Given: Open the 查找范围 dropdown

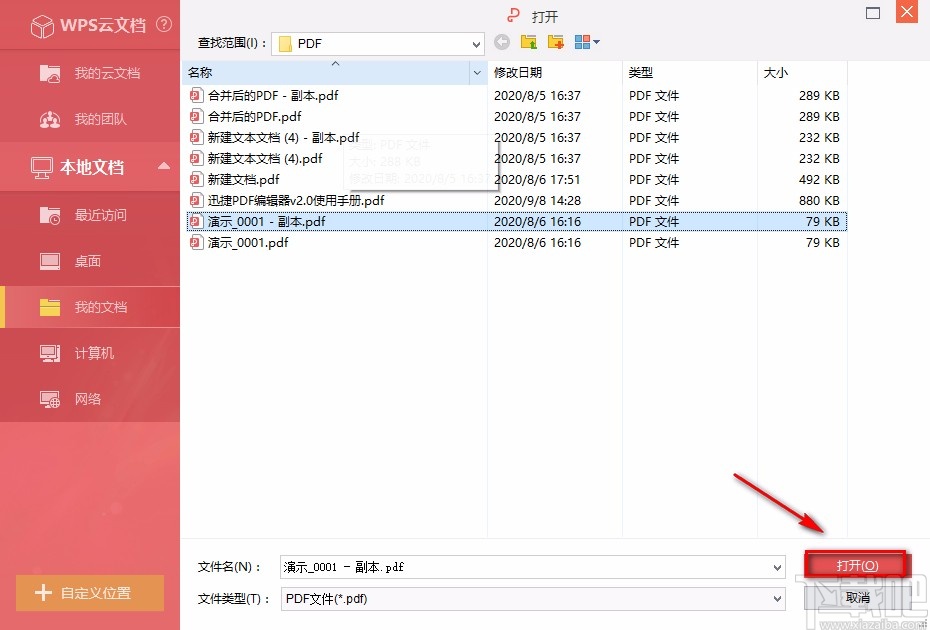Looking at the screenshot, I should [478, 43].
